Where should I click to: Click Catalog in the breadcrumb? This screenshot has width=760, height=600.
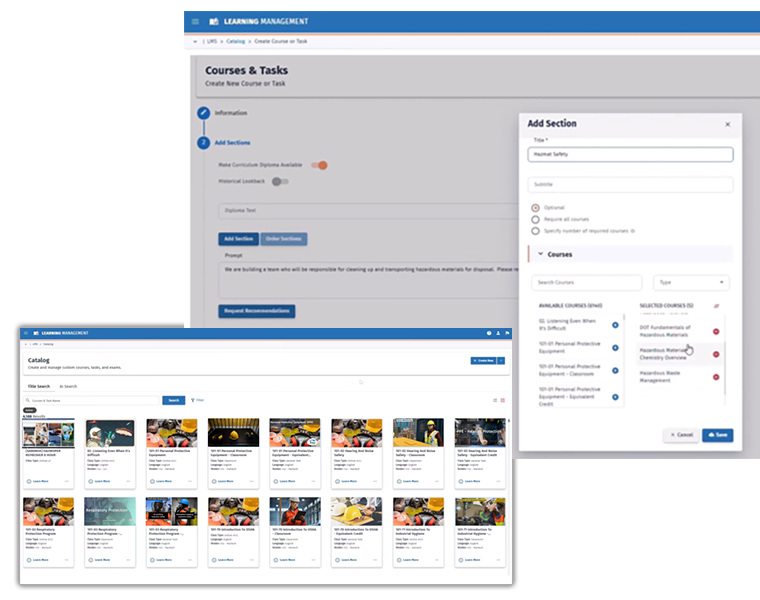[235, 42]
